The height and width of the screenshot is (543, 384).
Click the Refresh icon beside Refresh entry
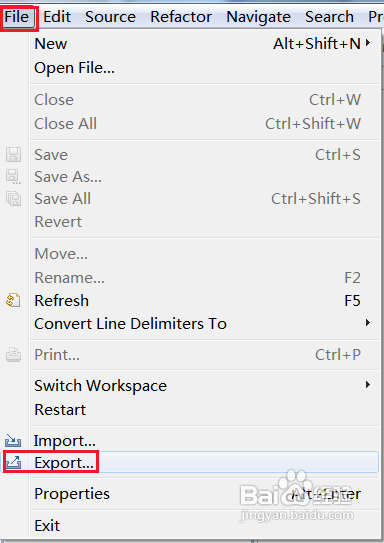(13, 300)
